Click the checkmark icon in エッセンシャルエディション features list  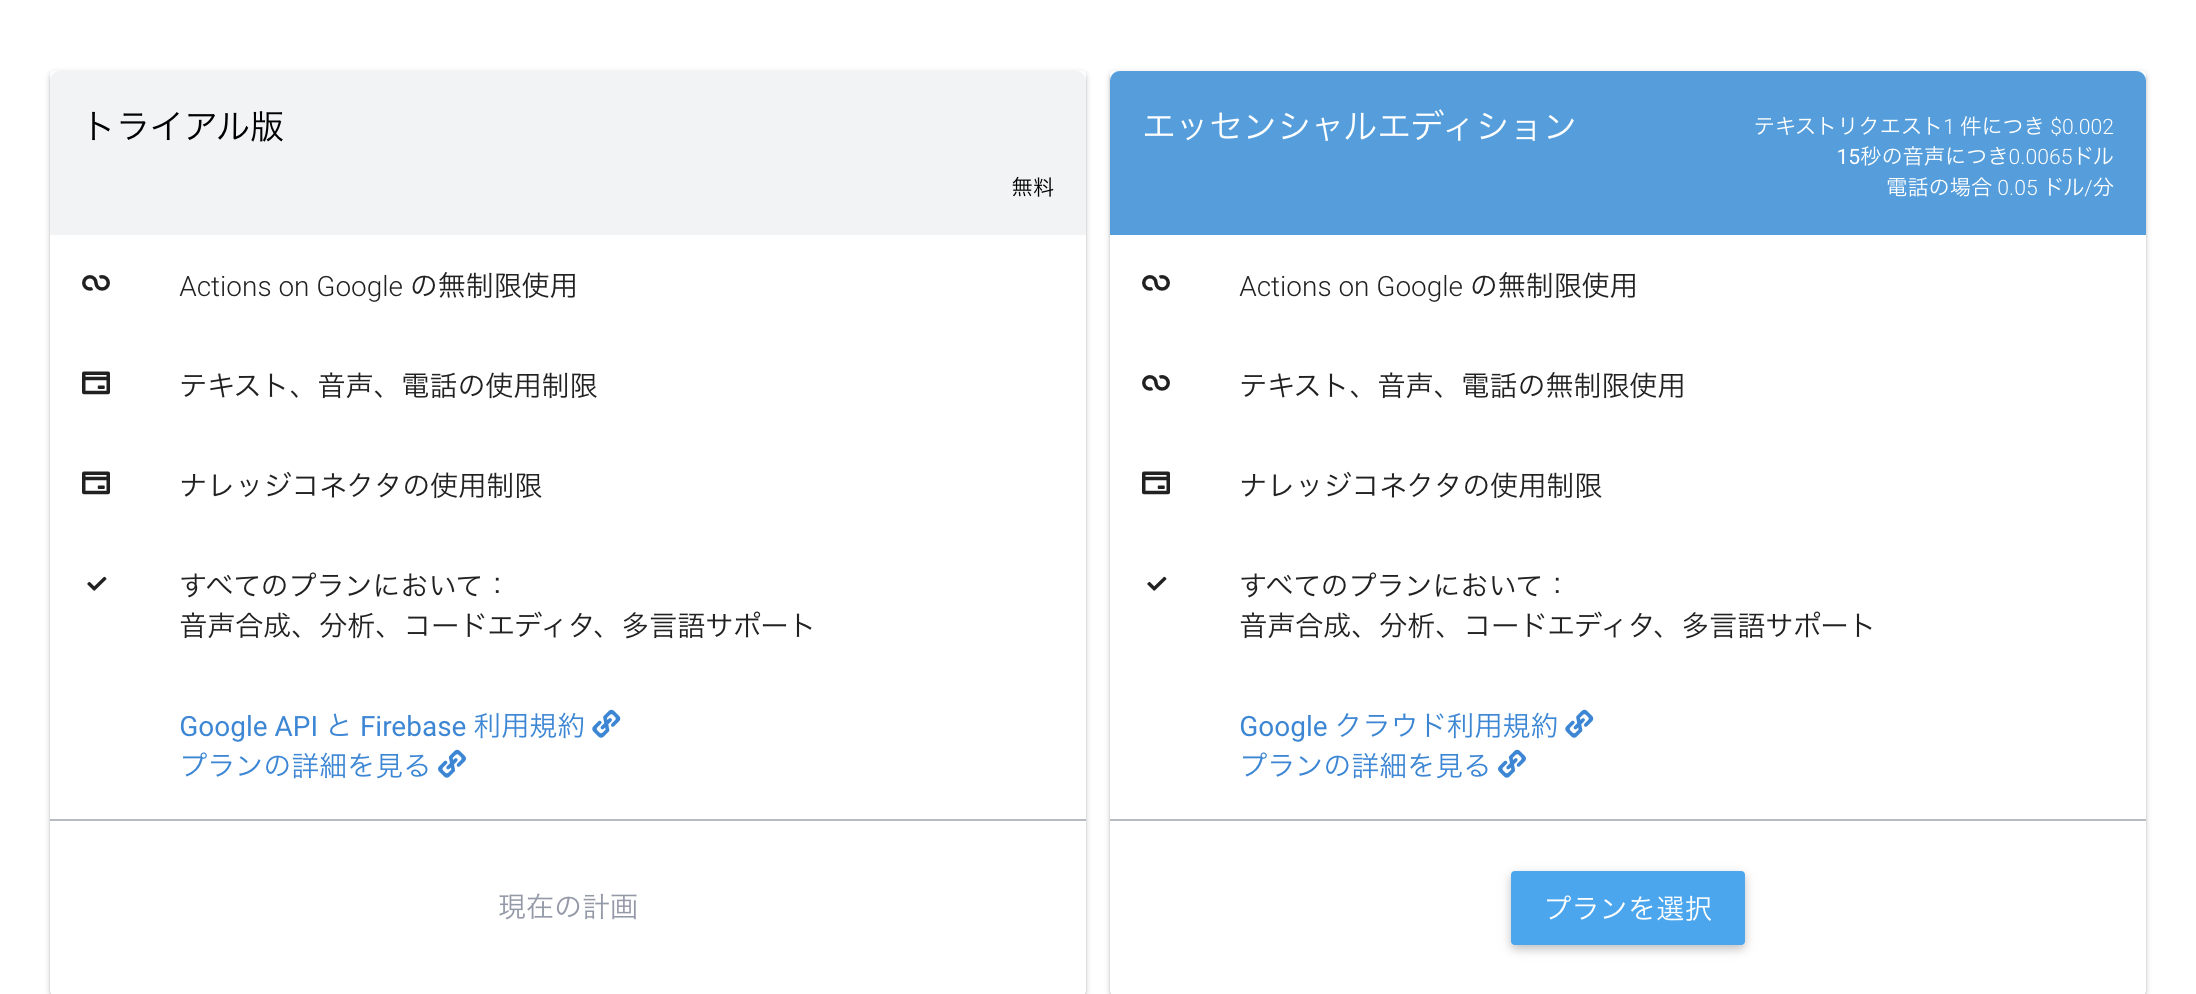[1157, 584]
